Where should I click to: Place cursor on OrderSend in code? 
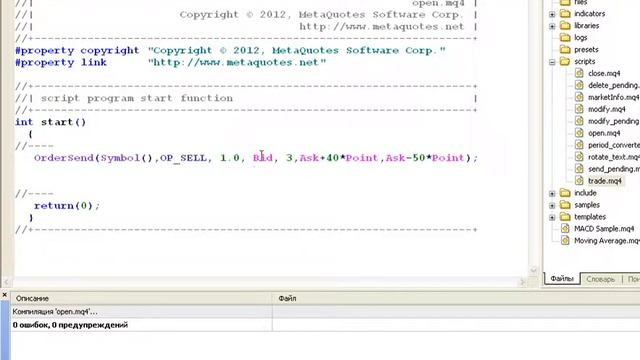click(x=64, y=158)
